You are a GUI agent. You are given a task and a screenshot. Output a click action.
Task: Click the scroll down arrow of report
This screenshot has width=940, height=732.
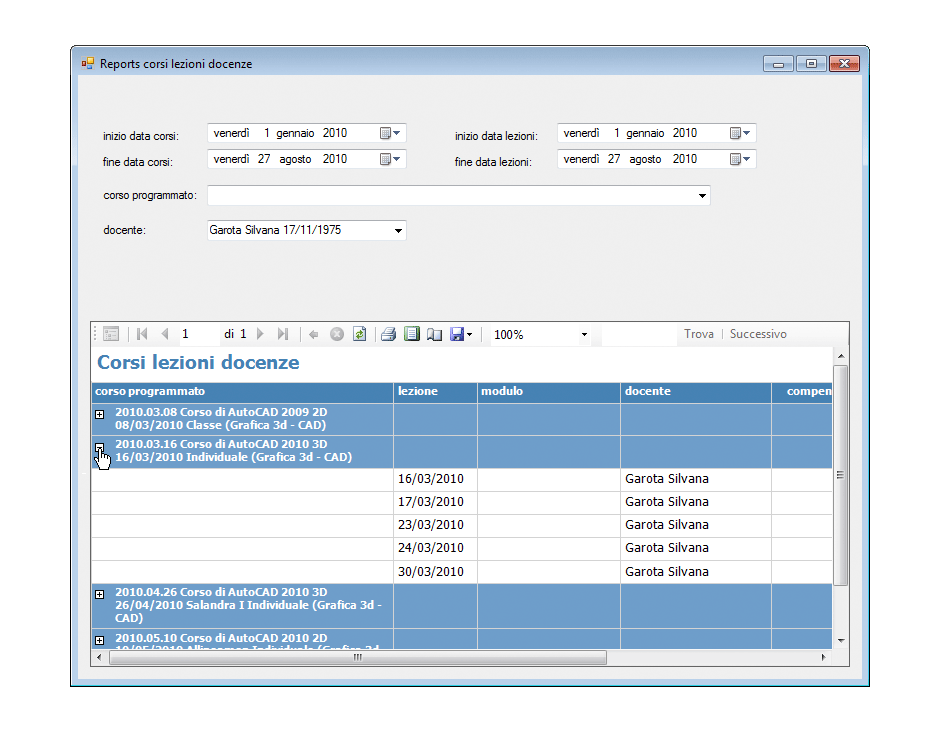pos(841,641)
